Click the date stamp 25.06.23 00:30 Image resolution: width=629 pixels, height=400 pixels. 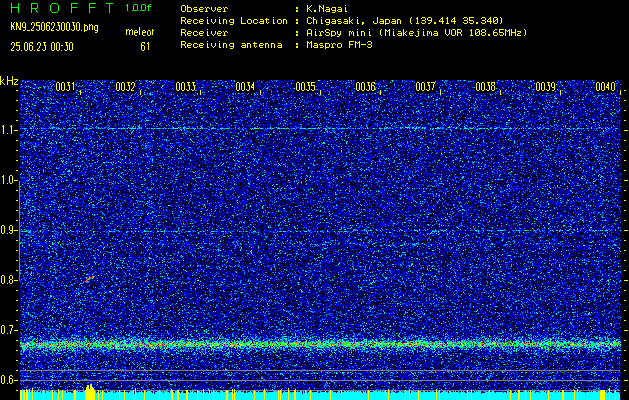click(x=42, y=47)
